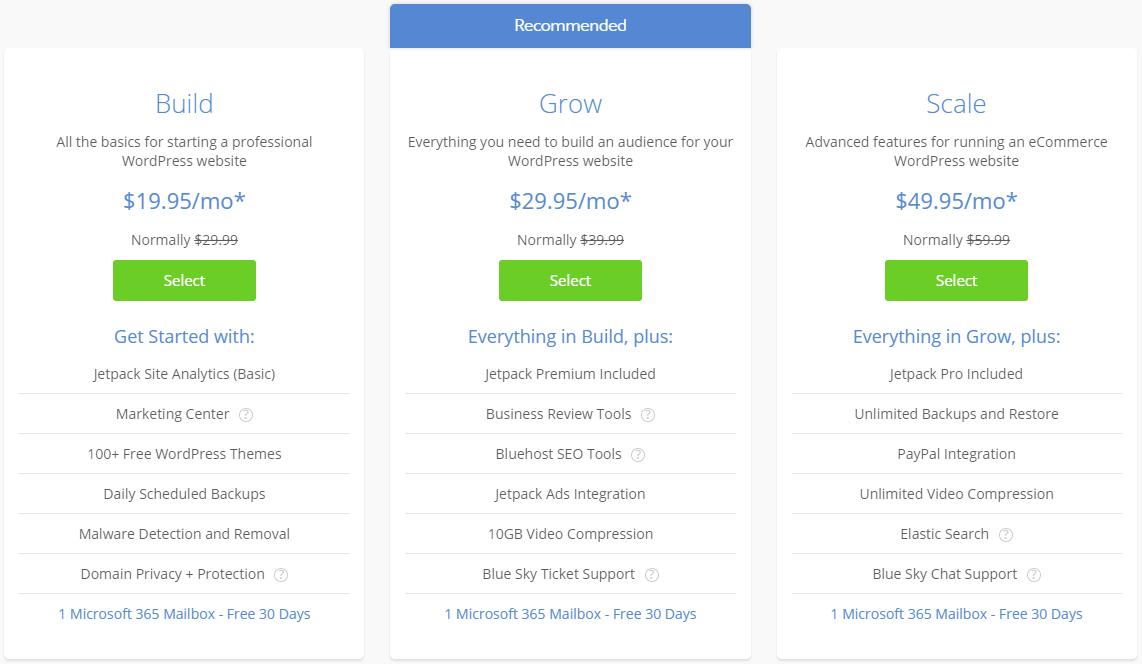1142x664 pixels.
Task: Click 'Domain Privacy + Protection' text
Action: pyautogui.click(x=173, y=574)
